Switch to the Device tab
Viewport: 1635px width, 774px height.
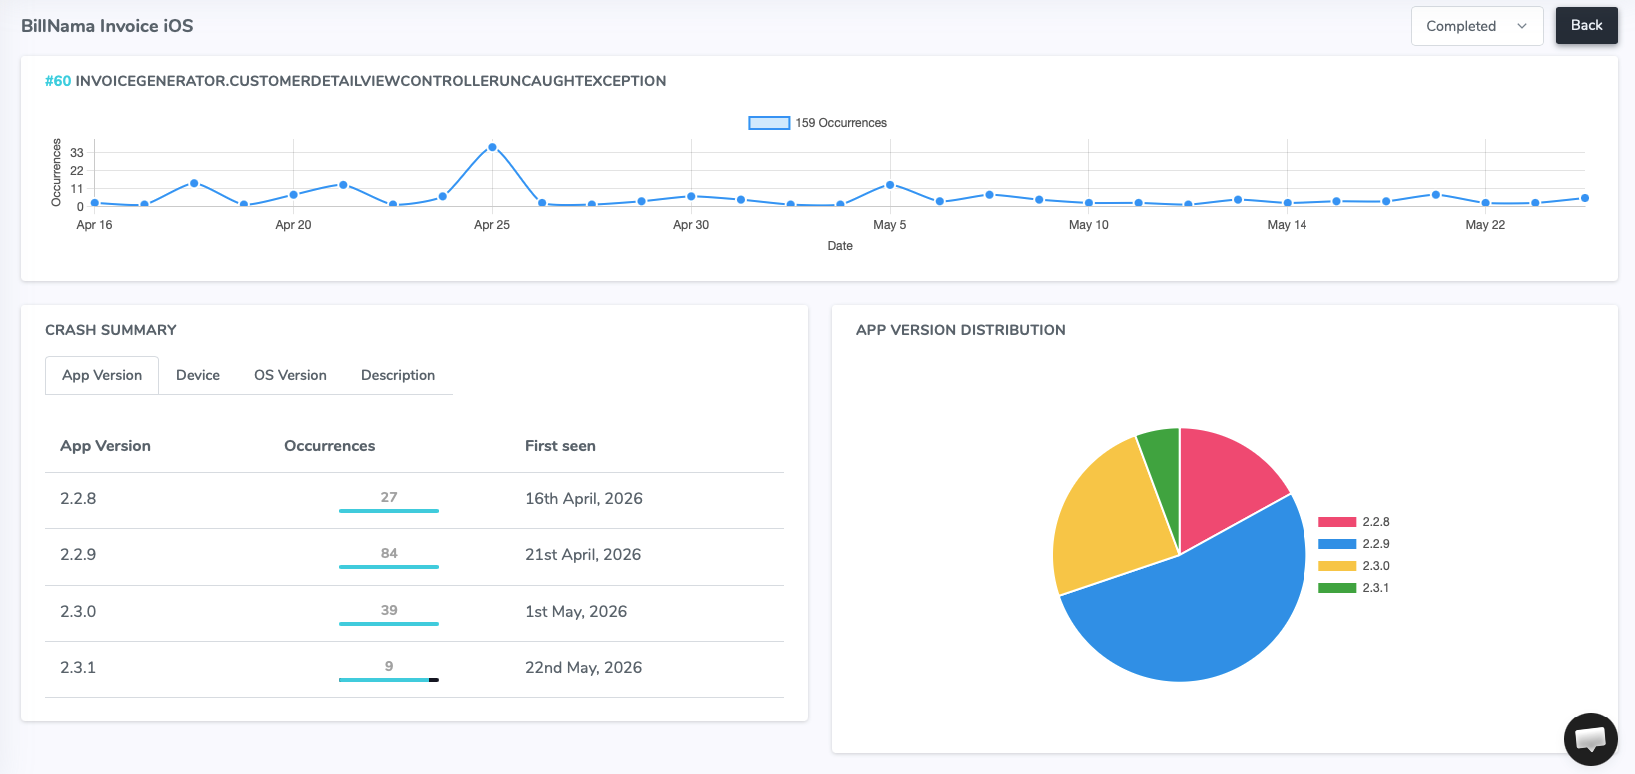(198, 375)
